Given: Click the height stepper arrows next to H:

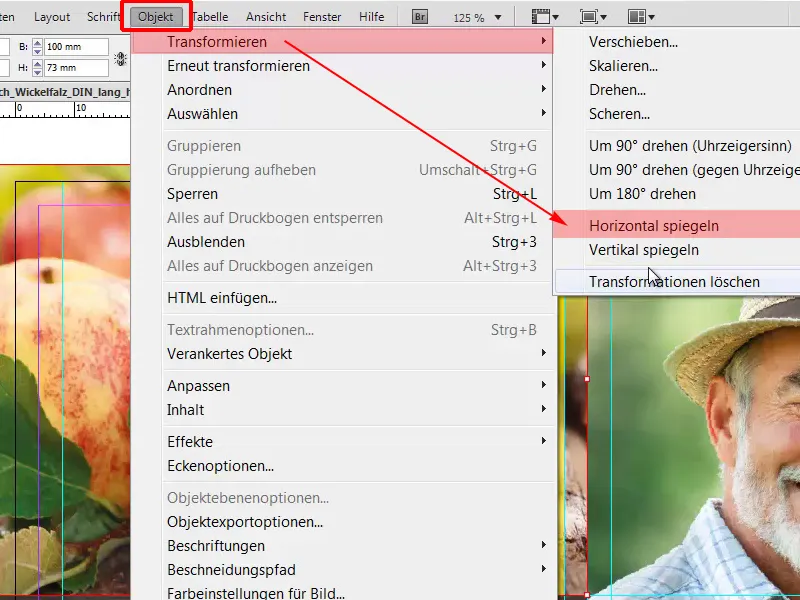Looking at the screenshot, I should click(37, 68).
